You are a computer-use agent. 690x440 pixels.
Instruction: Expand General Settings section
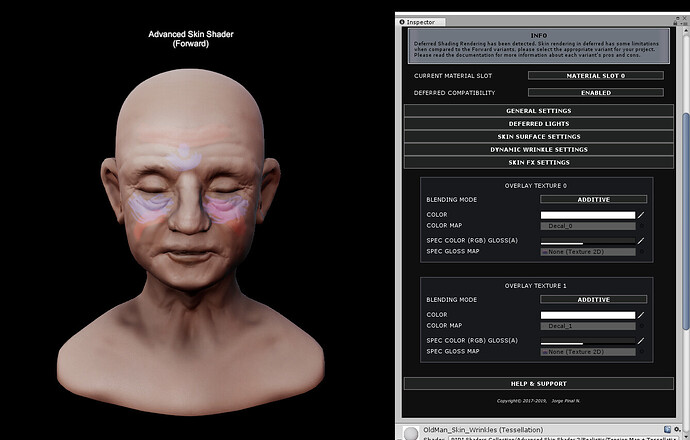click(x=539, y=111)
